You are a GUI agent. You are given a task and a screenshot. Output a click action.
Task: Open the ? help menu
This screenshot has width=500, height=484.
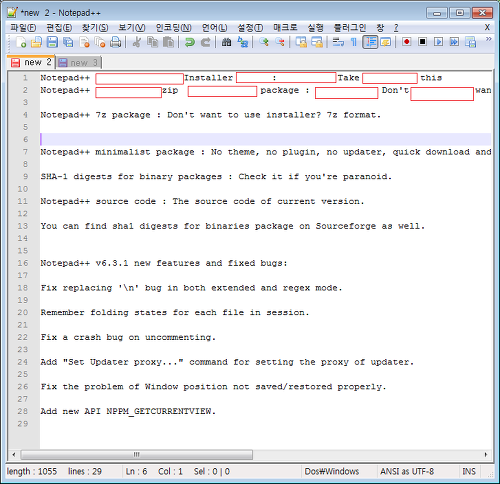click(x=396, y=28)
